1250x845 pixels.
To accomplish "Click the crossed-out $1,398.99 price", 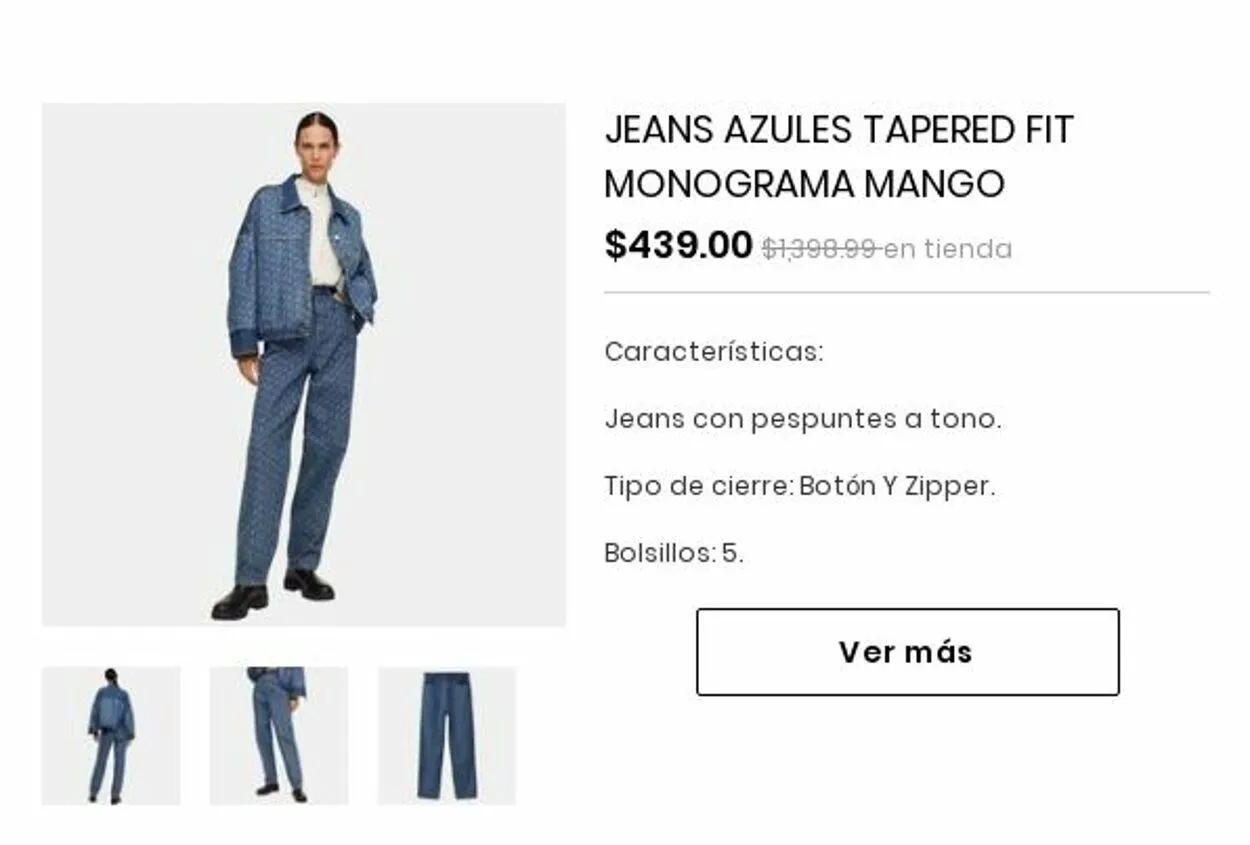I will click(821, 249).
